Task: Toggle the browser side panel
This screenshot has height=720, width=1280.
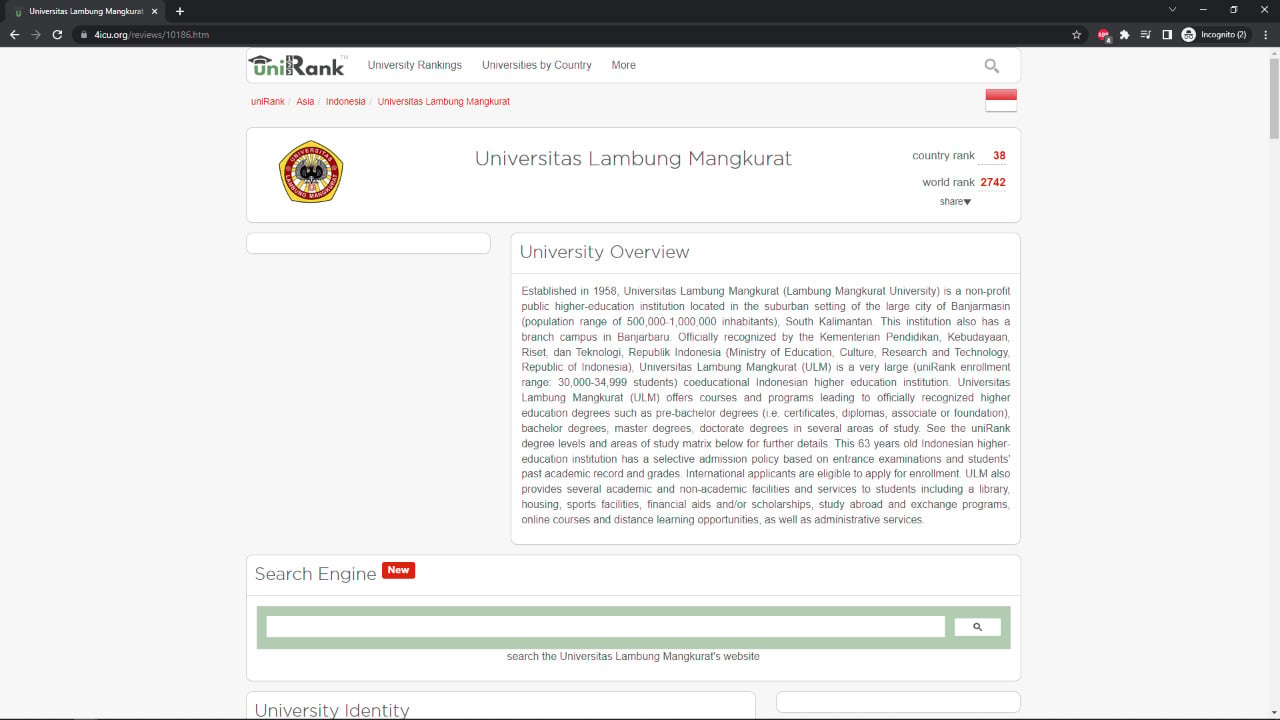Action: 1167,34
